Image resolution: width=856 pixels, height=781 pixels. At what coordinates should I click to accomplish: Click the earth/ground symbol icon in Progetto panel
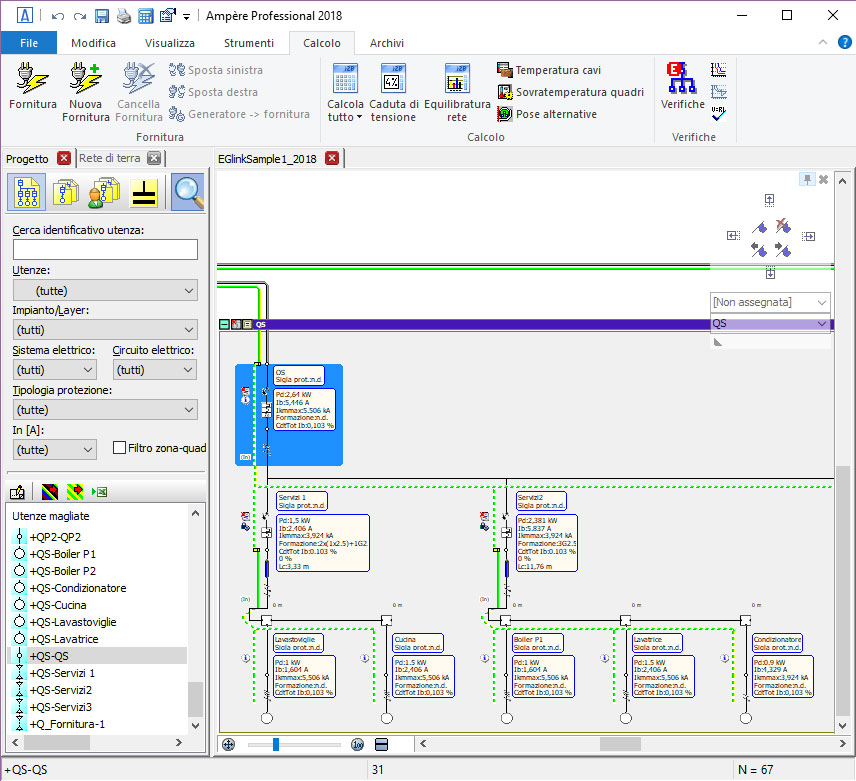(x=144, y=193)
